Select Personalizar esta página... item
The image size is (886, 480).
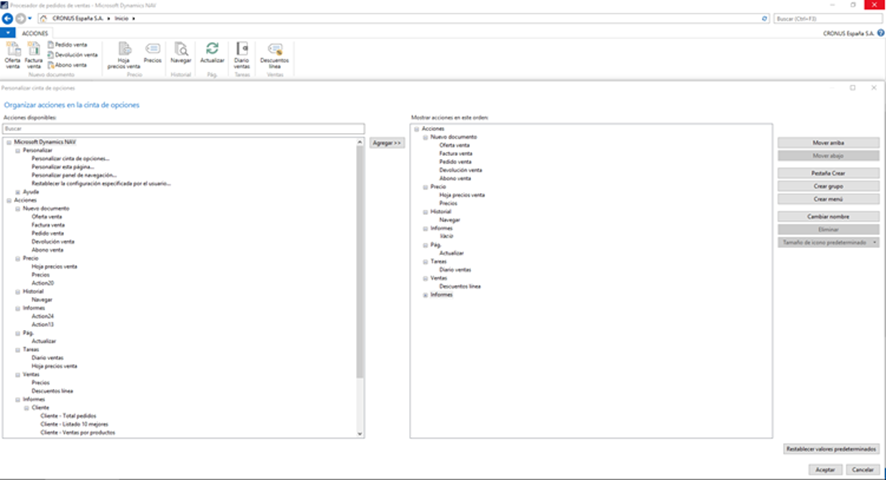click(x=63, y=167)
